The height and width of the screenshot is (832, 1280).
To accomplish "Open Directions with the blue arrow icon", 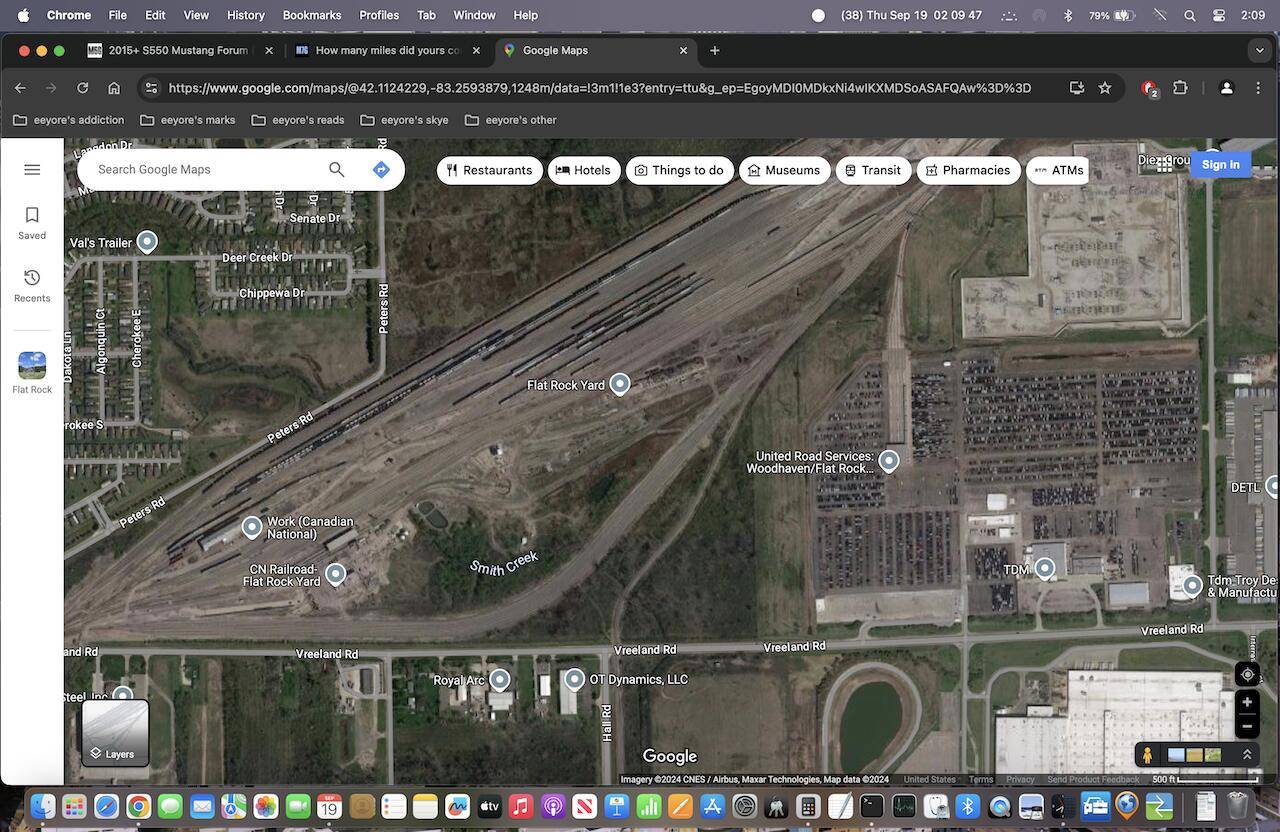I will tap(381, 170).
